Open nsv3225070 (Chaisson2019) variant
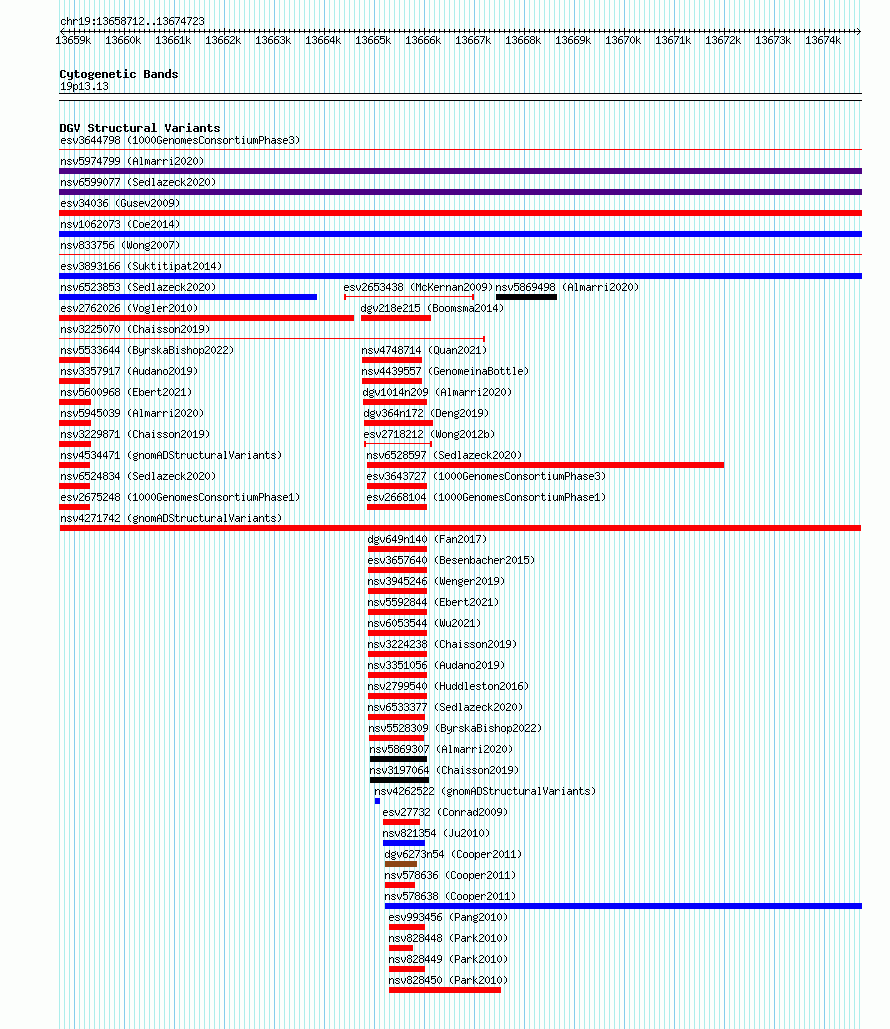This screenshot has width=890, height=1029. click(135, 329)
